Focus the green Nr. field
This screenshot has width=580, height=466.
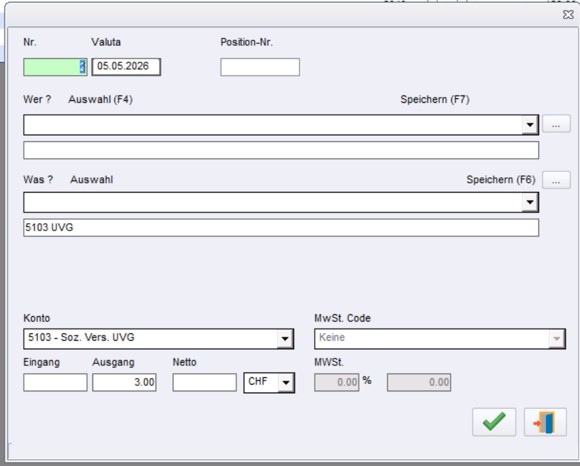pos(55,67)
